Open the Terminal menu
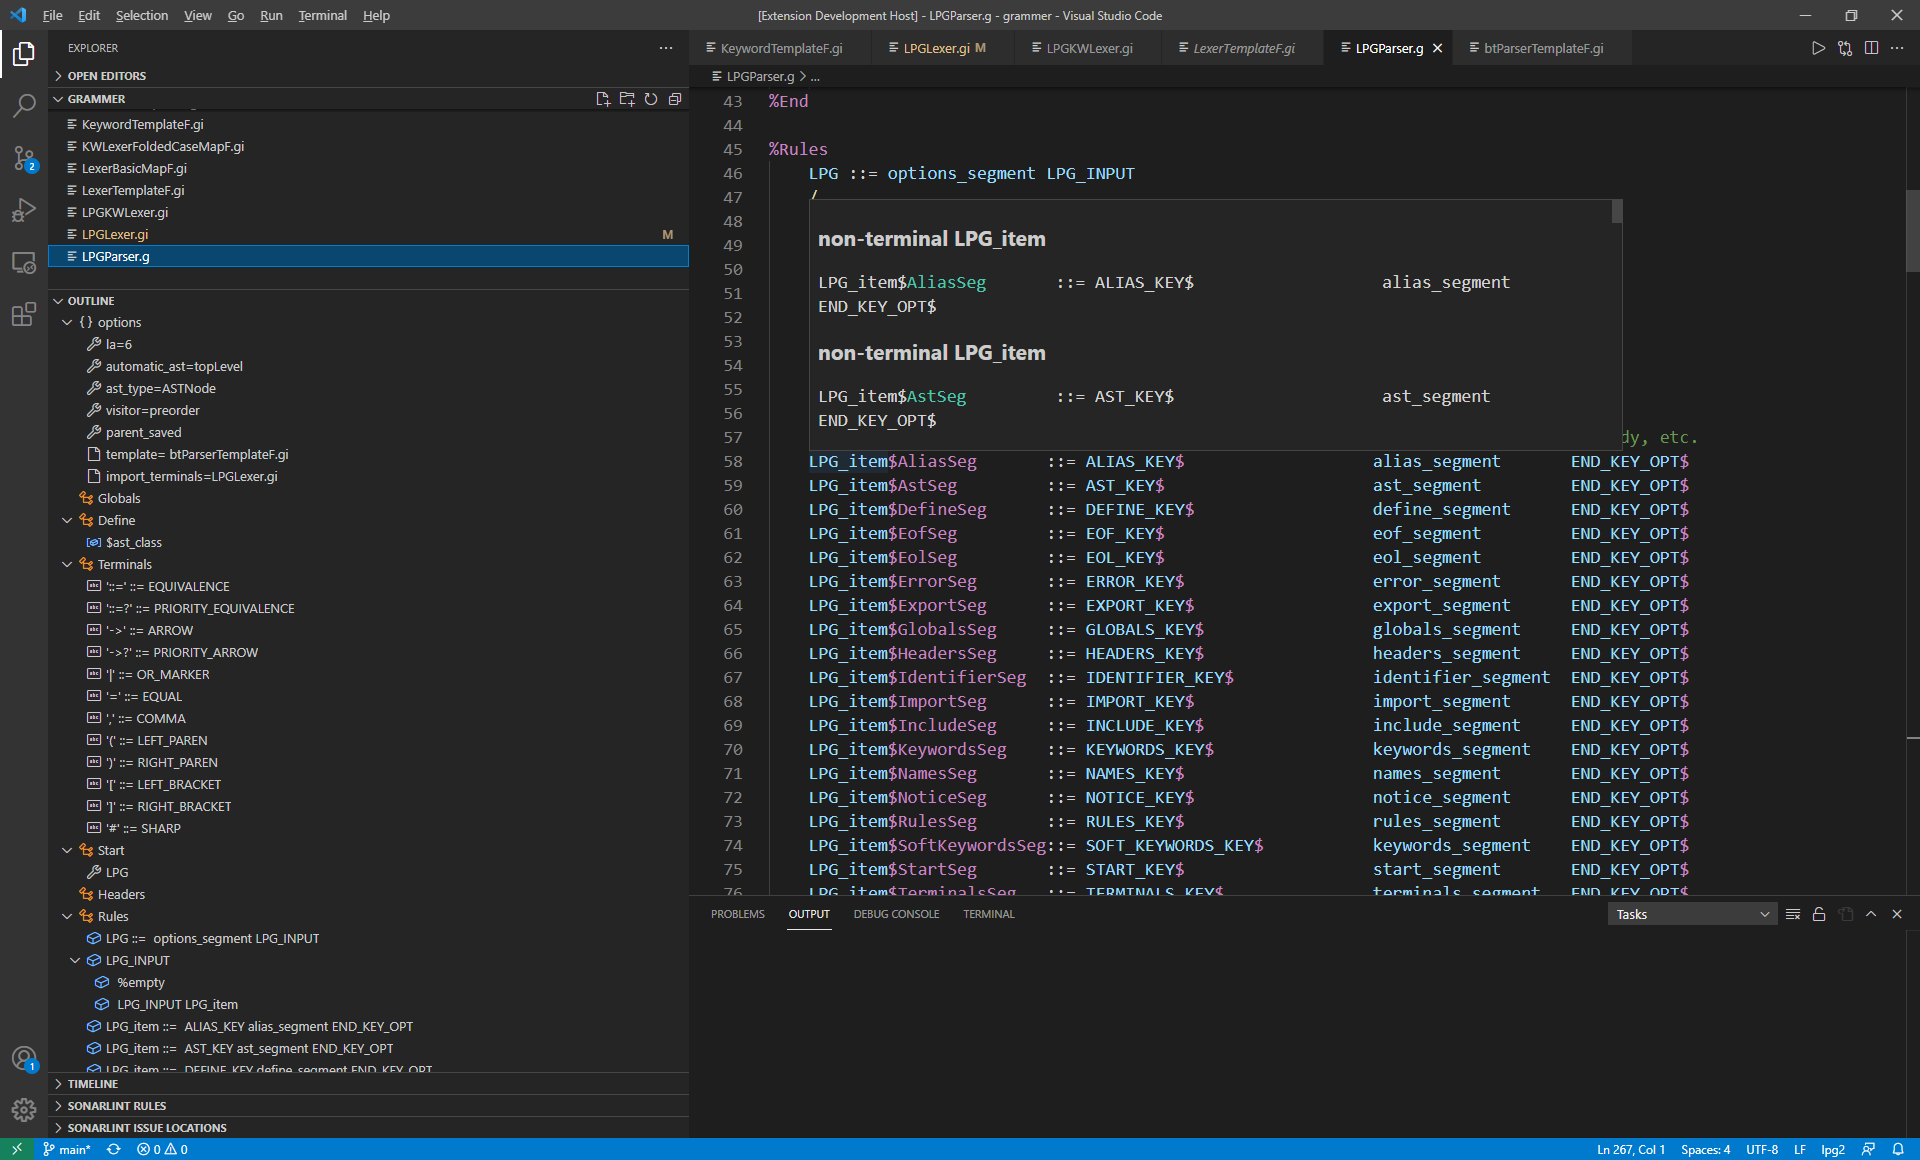The height and width of the screenshot is (1160, 1920). point(322,15)
